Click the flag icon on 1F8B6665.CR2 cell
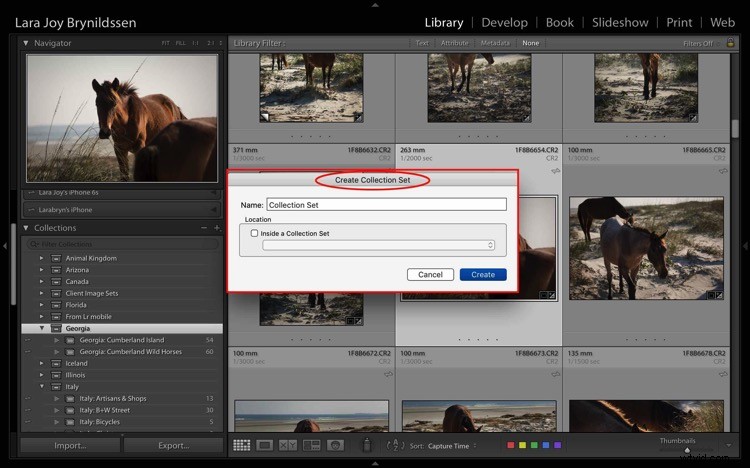The width and height of the screenshot is (750, 468). pos(723,171)
